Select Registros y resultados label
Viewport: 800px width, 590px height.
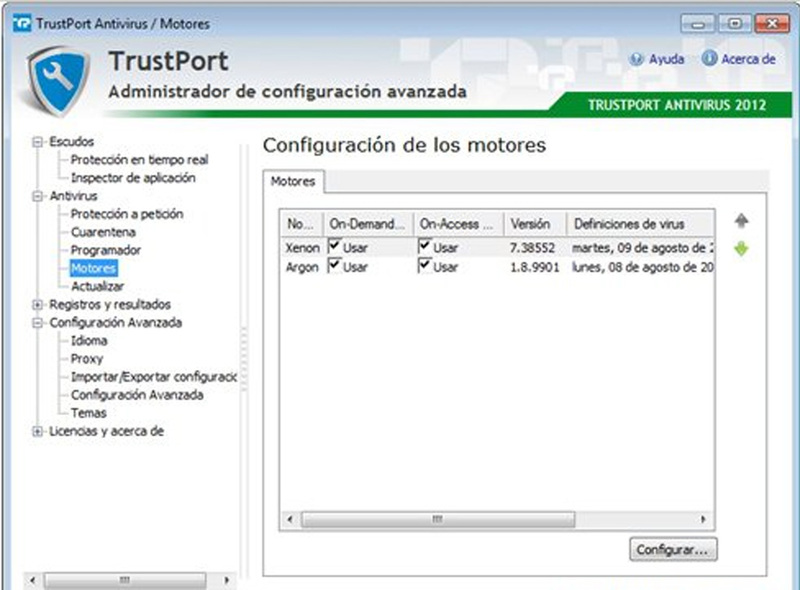tap(110, 305)
